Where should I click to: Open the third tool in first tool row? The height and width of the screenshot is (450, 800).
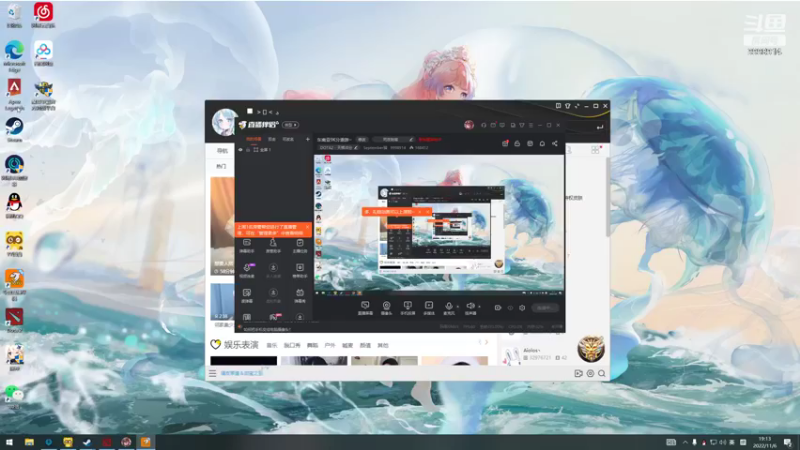pos(299,245)
